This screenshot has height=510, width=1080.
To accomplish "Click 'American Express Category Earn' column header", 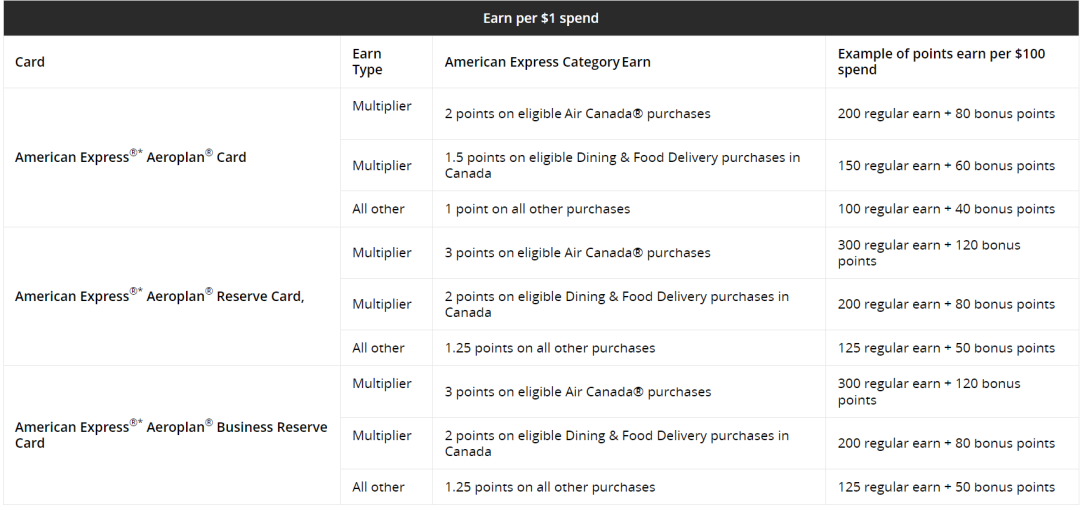I will [548, 62].
